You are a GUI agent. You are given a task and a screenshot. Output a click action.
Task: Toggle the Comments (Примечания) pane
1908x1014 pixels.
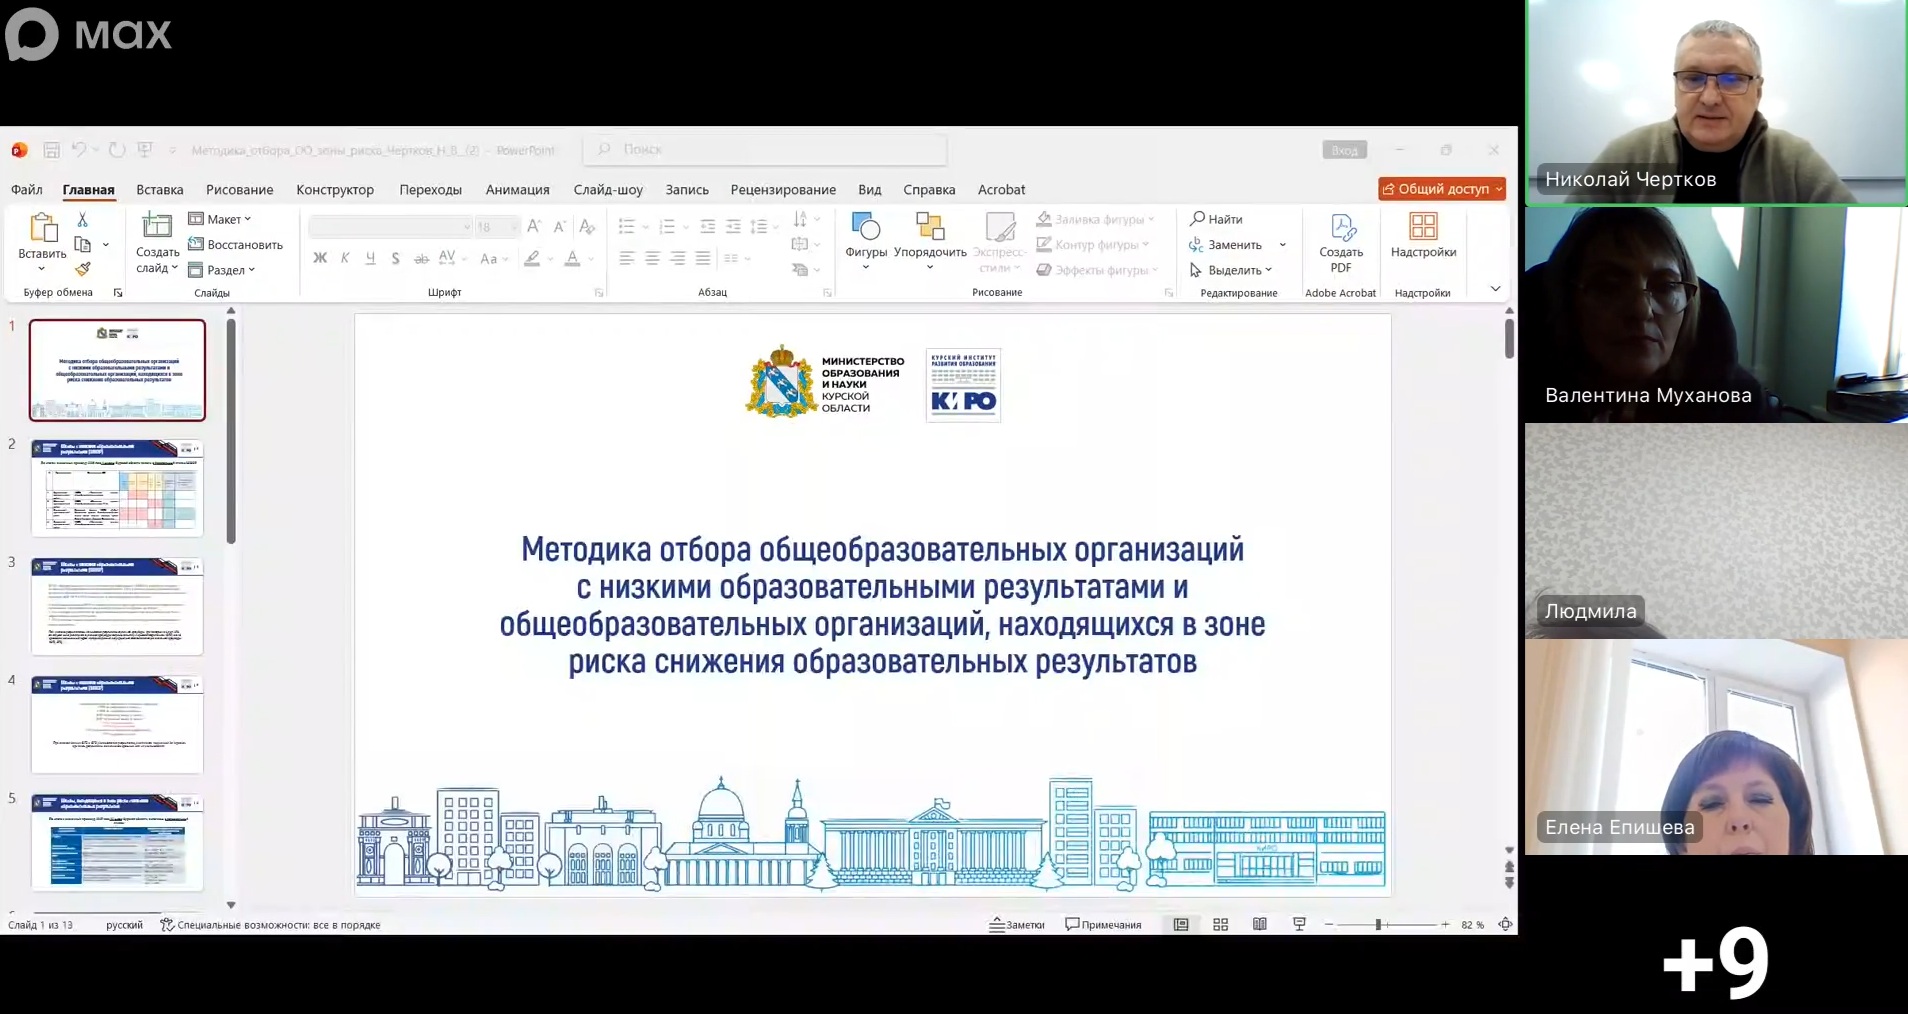pyautogui.click(x=1103, y=925)
